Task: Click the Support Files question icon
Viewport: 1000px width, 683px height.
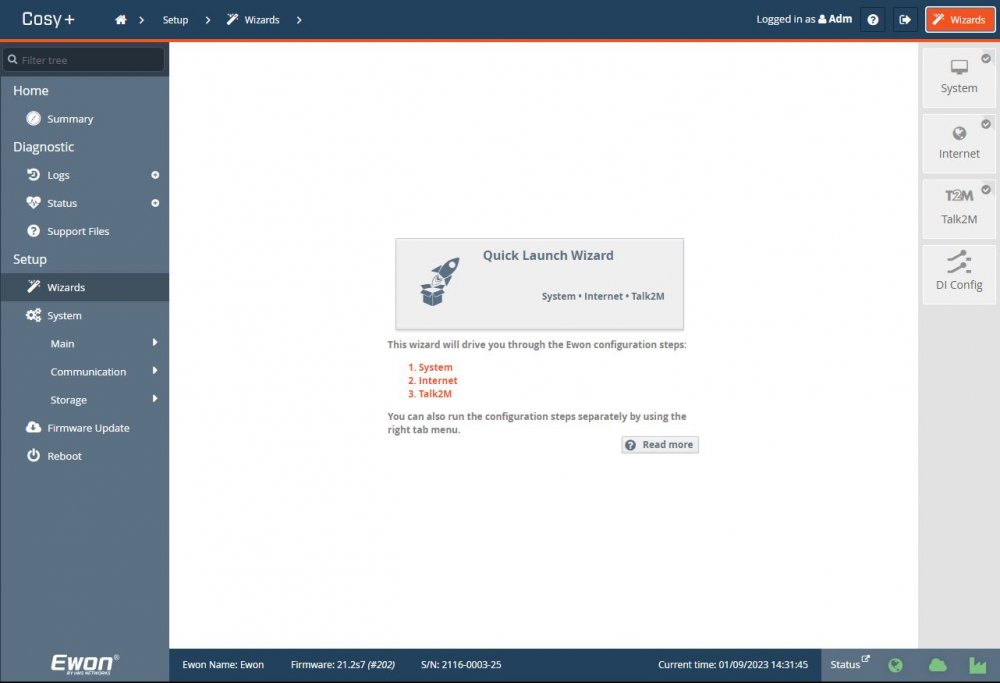Action: tap(33, 231)
